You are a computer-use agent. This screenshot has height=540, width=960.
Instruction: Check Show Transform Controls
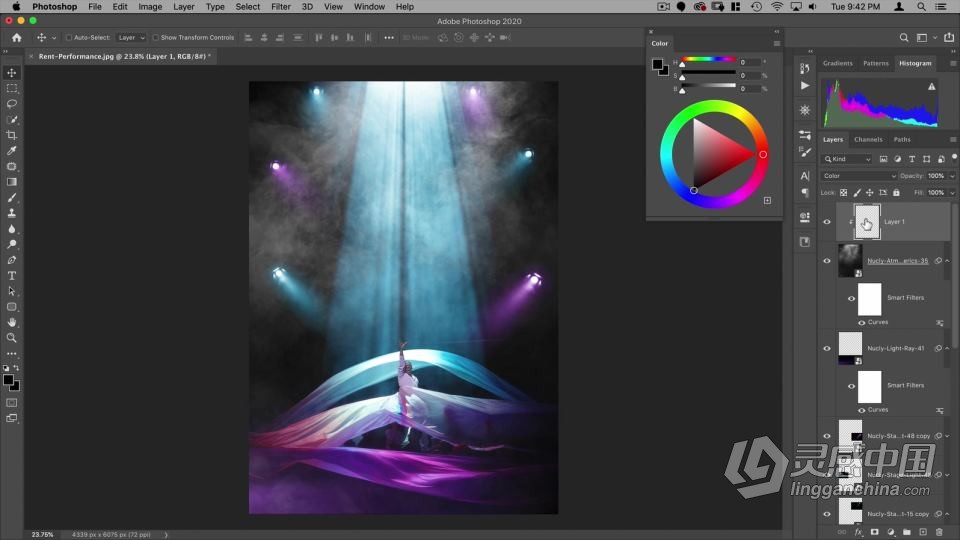click(x=156, y=38)
